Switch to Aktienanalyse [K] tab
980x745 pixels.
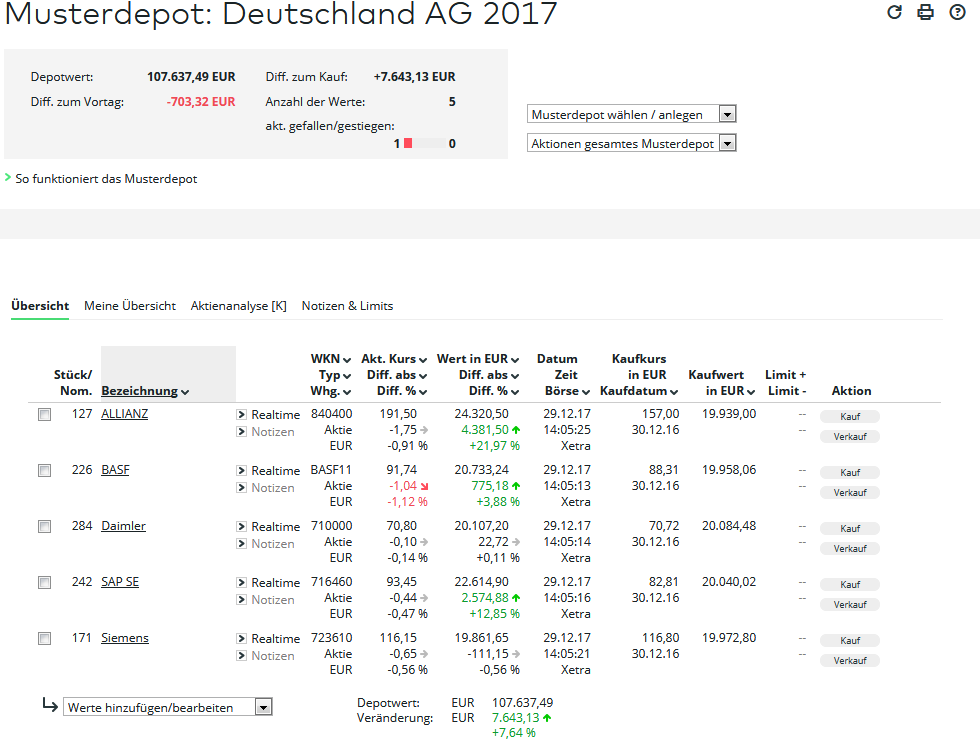239,306
